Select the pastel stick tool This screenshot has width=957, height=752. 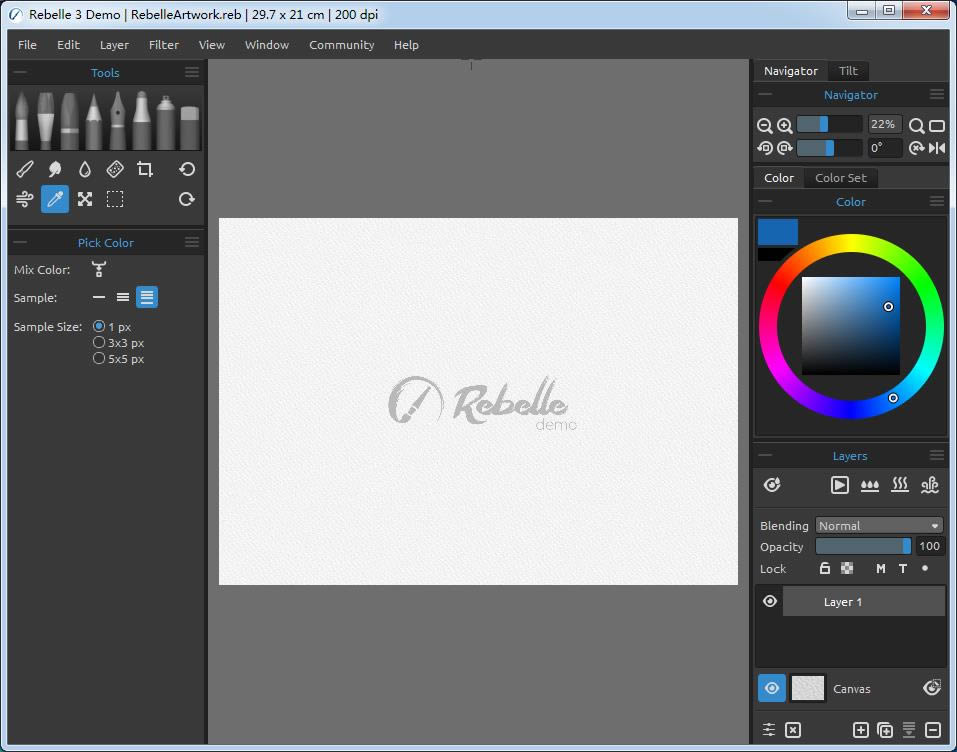tap(69, 120)
